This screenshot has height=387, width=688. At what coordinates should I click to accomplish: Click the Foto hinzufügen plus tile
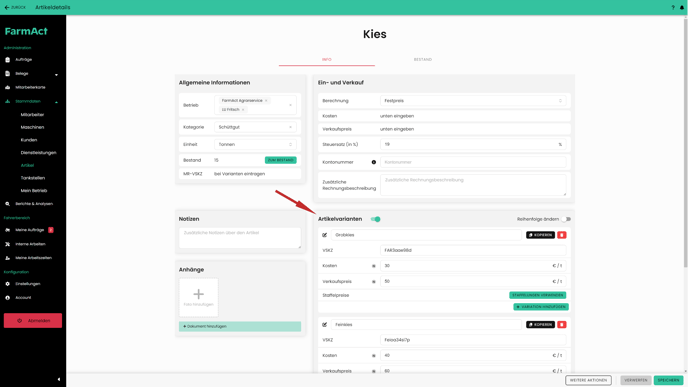pyautogui.click(x=198, y=297)
